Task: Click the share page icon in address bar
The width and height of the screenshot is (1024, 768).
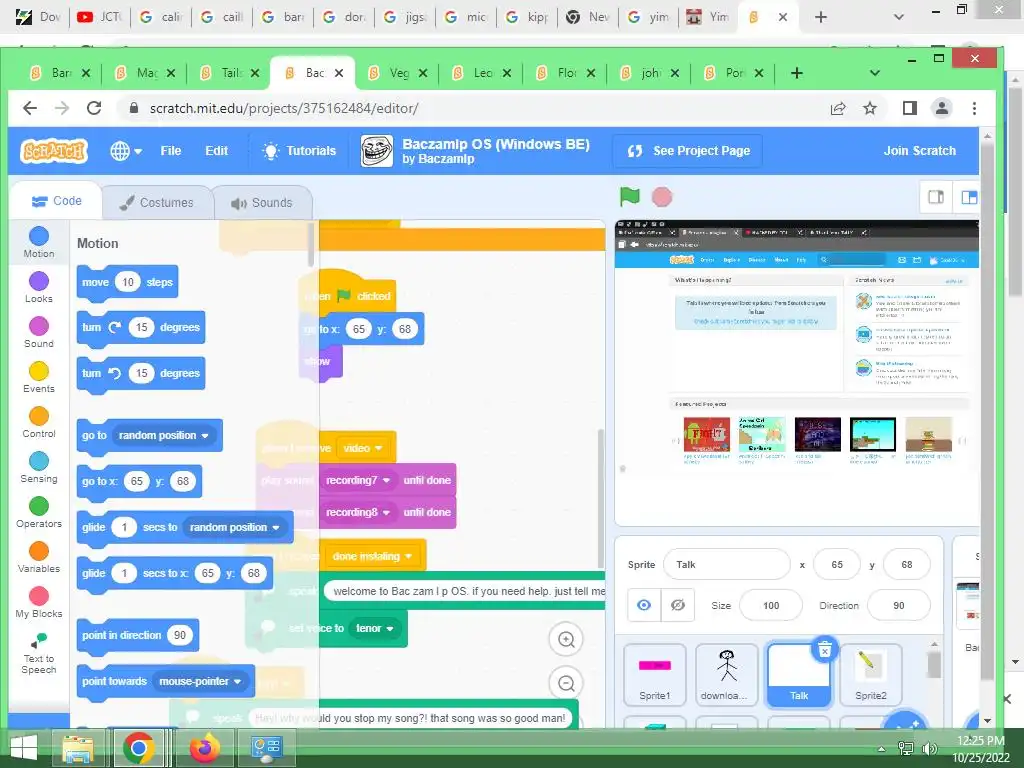Action: [838, 108]
